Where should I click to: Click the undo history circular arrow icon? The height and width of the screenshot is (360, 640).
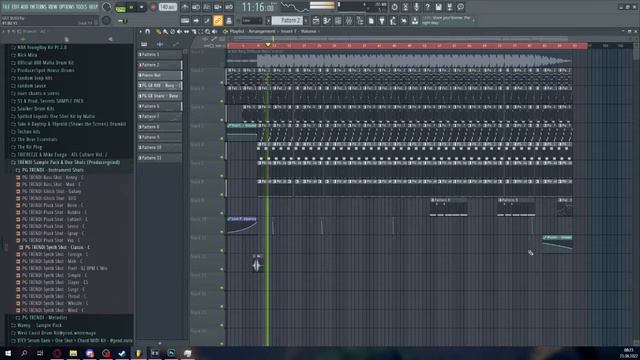pos(394,7)
